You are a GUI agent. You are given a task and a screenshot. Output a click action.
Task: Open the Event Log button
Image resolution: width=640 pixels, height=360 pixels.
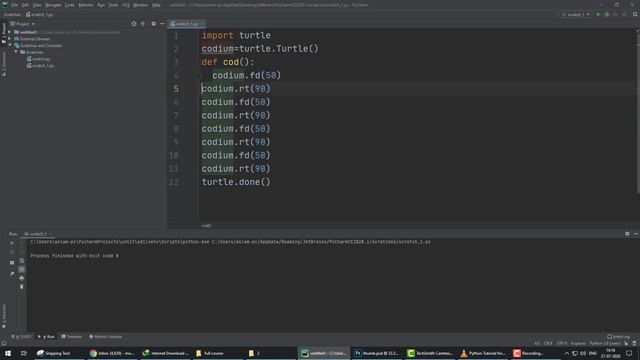click(x=619, y=337)
